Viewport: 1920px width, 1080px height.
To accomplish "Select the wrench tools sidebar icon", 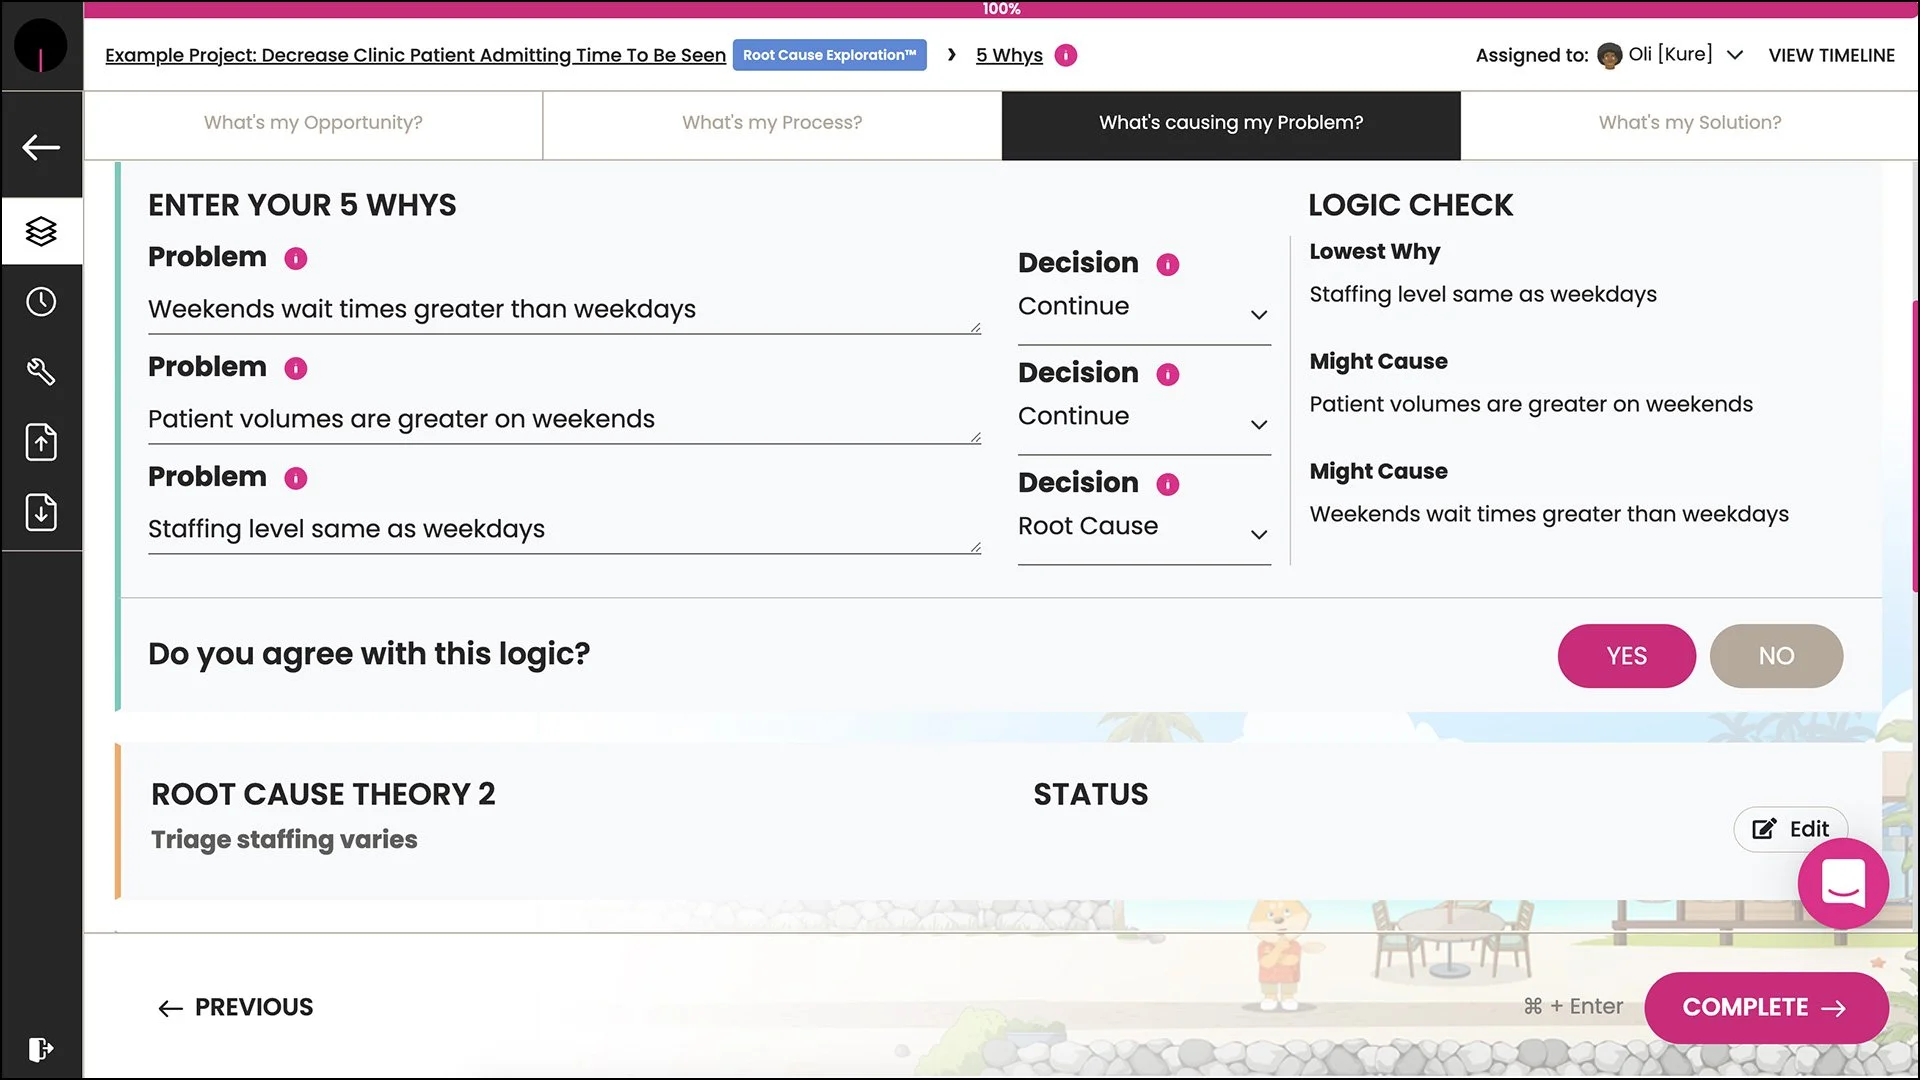I will pyautogui.click(x=41, y=372).
